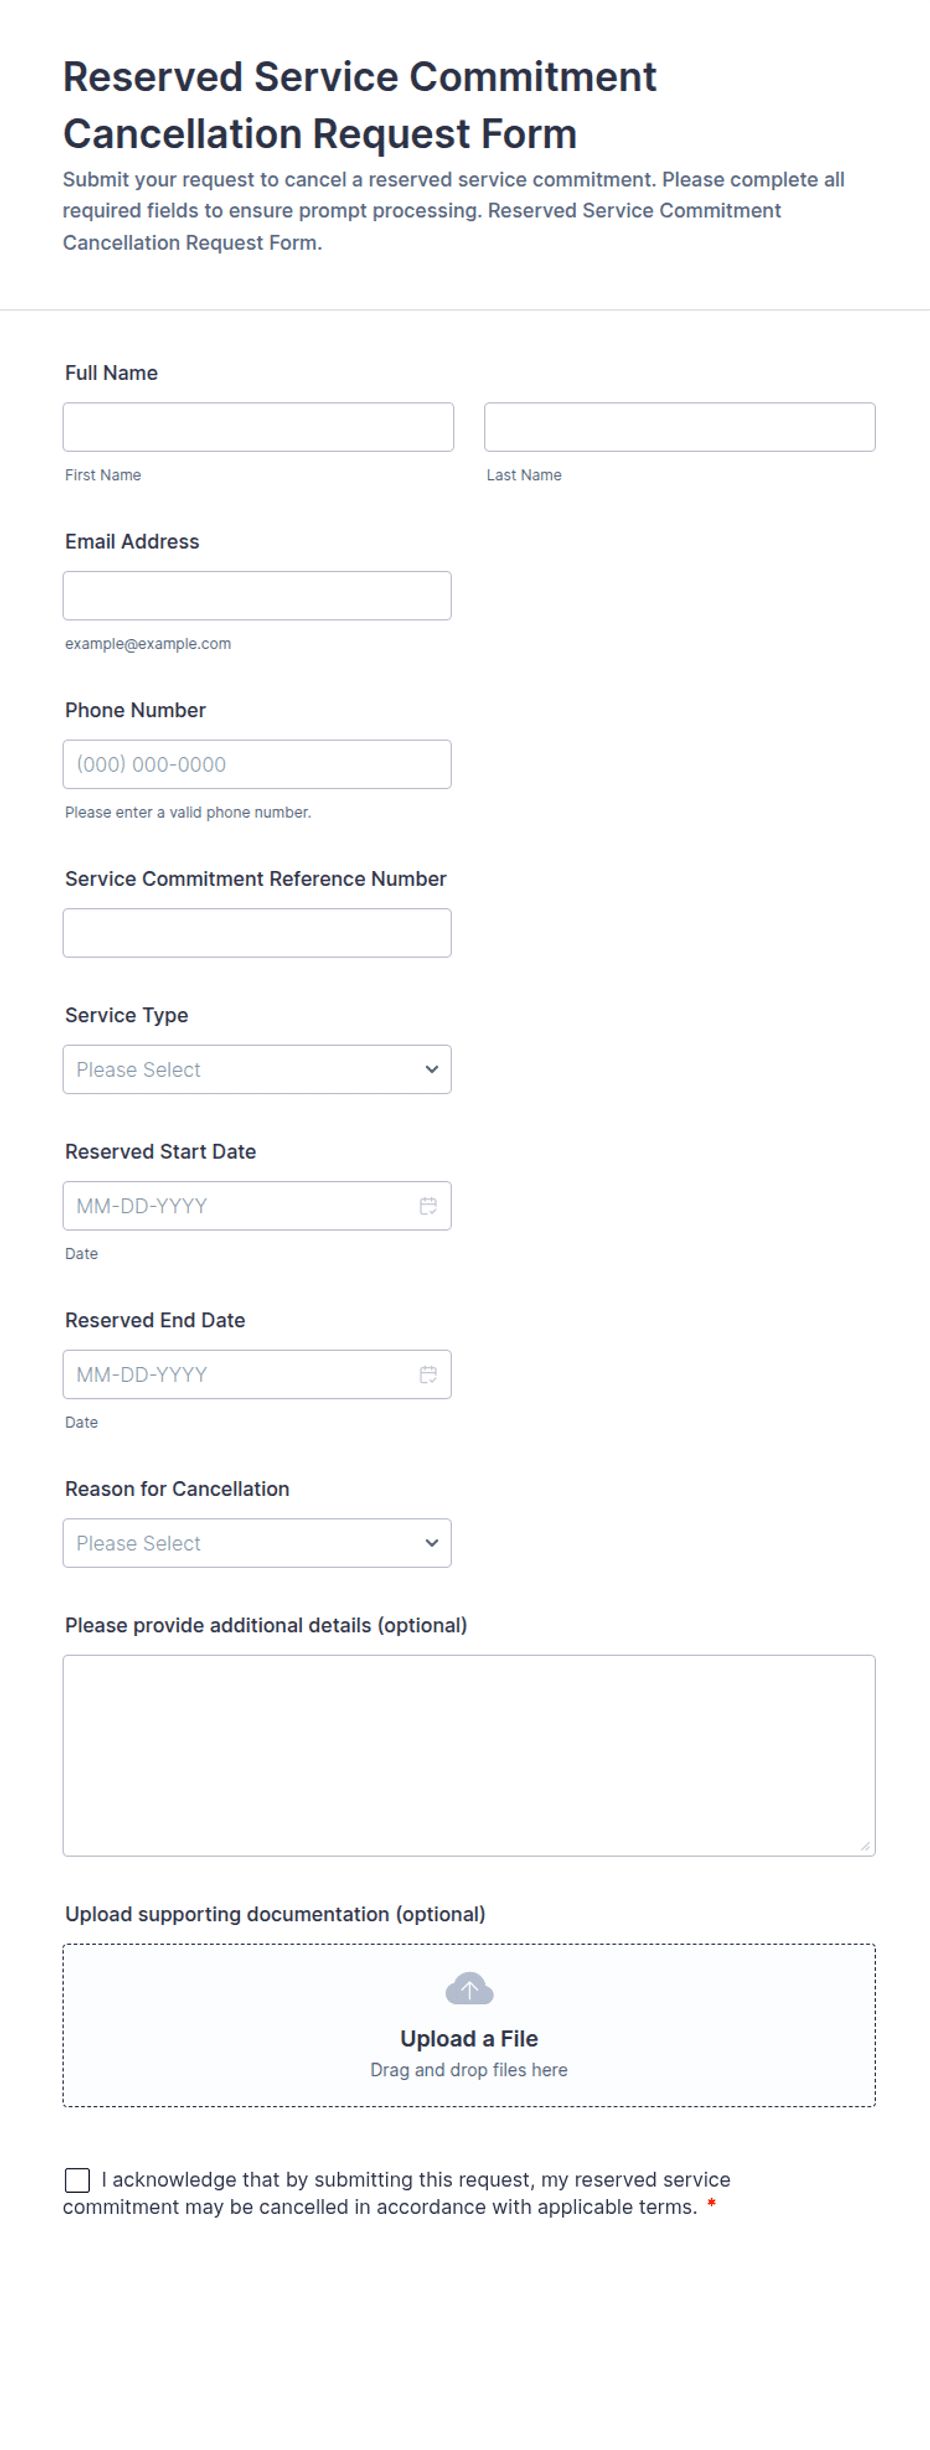Image resolution: width=930 pixels, height=2450 pixels.
Task: Focus the Last Name field
Action: coord(680,427)
